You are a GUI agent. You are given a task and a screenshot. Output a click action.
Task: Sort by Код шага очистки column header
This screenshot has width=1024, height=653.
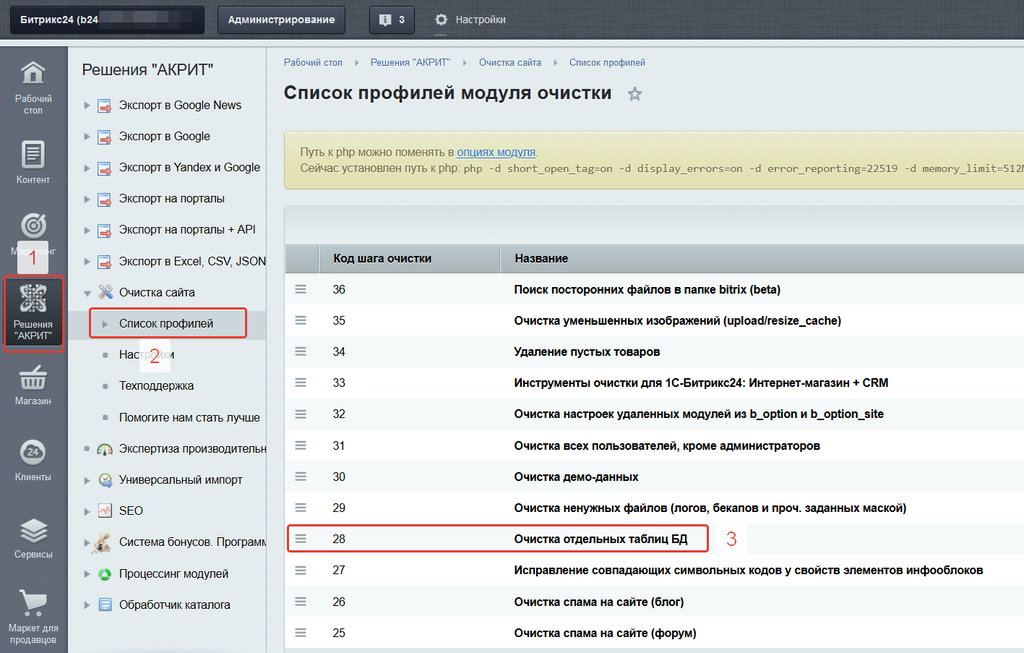point(382,259)
